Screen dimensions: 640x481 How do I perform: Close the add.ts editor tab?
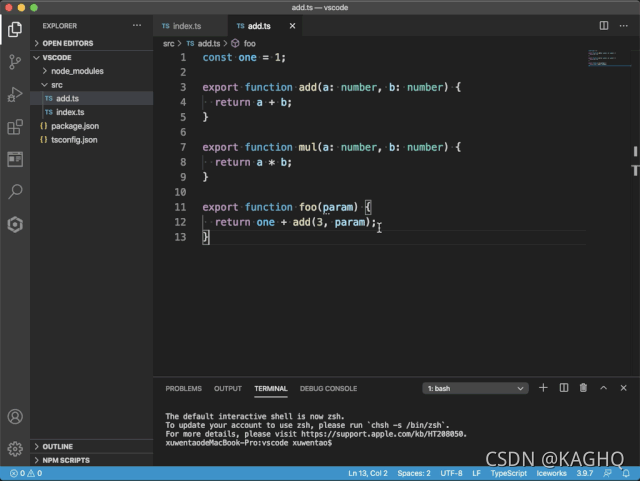[x=292, y=26]
